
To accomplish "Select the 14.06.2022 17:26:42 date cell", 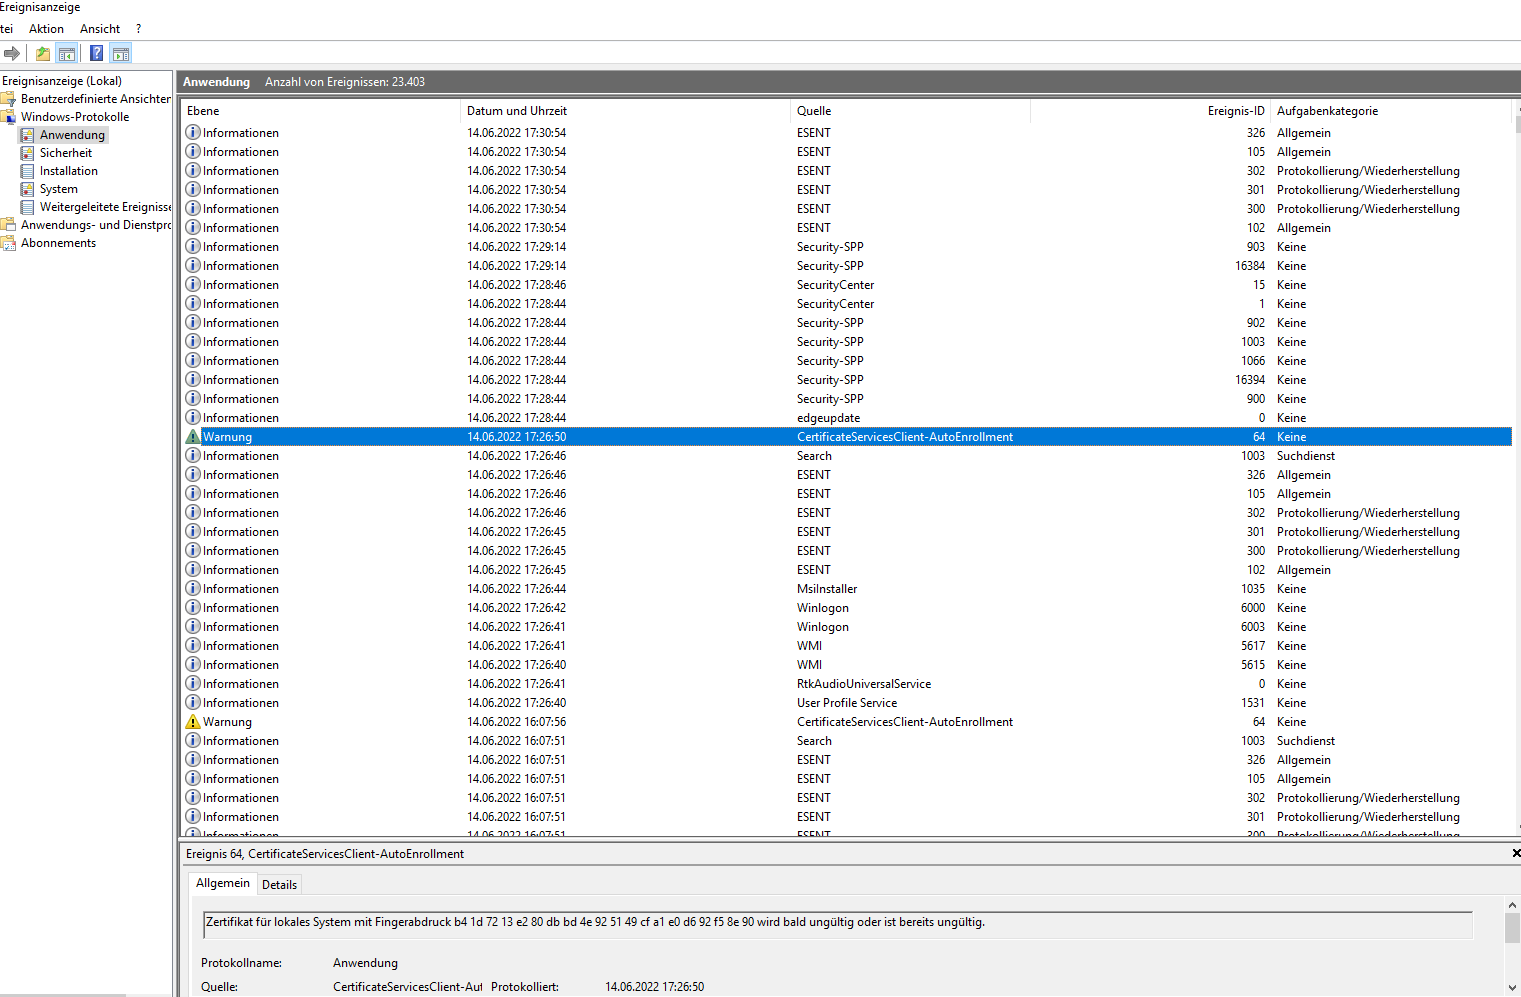I will [516, 608].
